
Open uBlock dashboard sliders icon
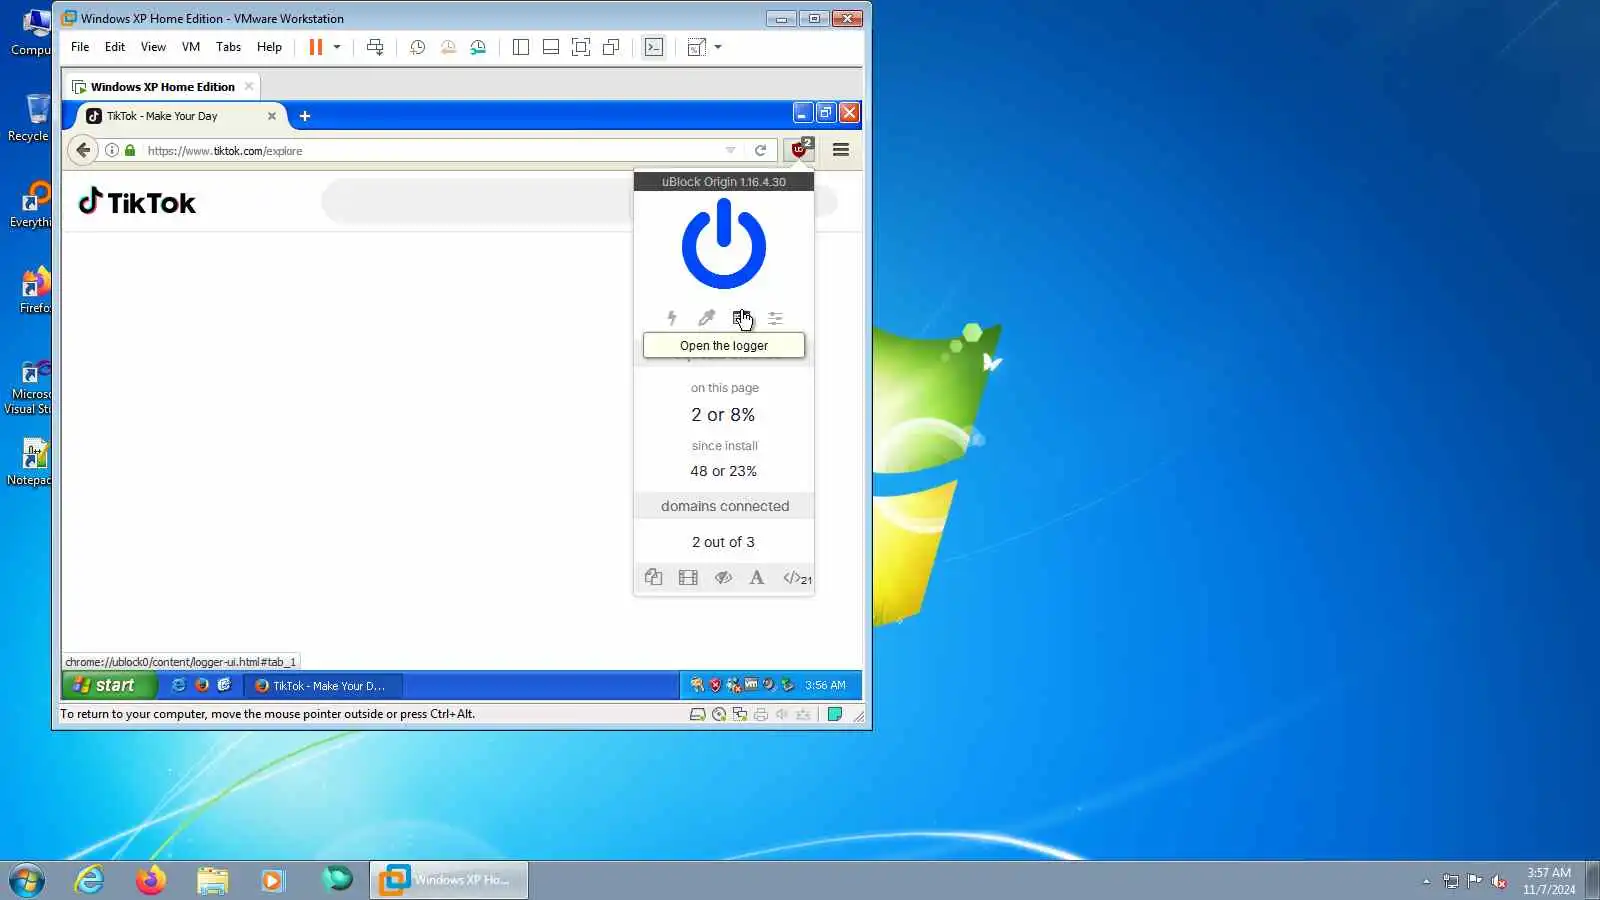pos(775,318)
